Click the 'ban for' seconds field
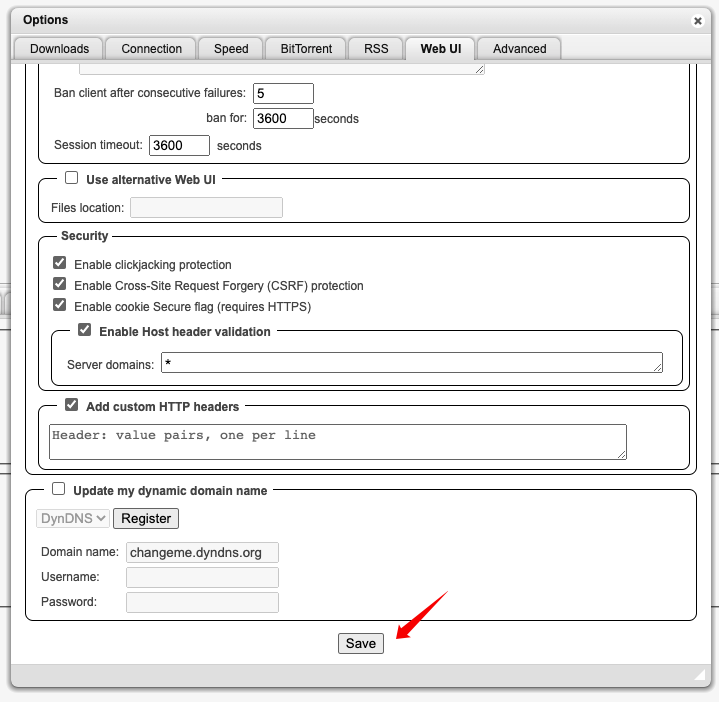719x702 pixels. click(x=283, y=118)
